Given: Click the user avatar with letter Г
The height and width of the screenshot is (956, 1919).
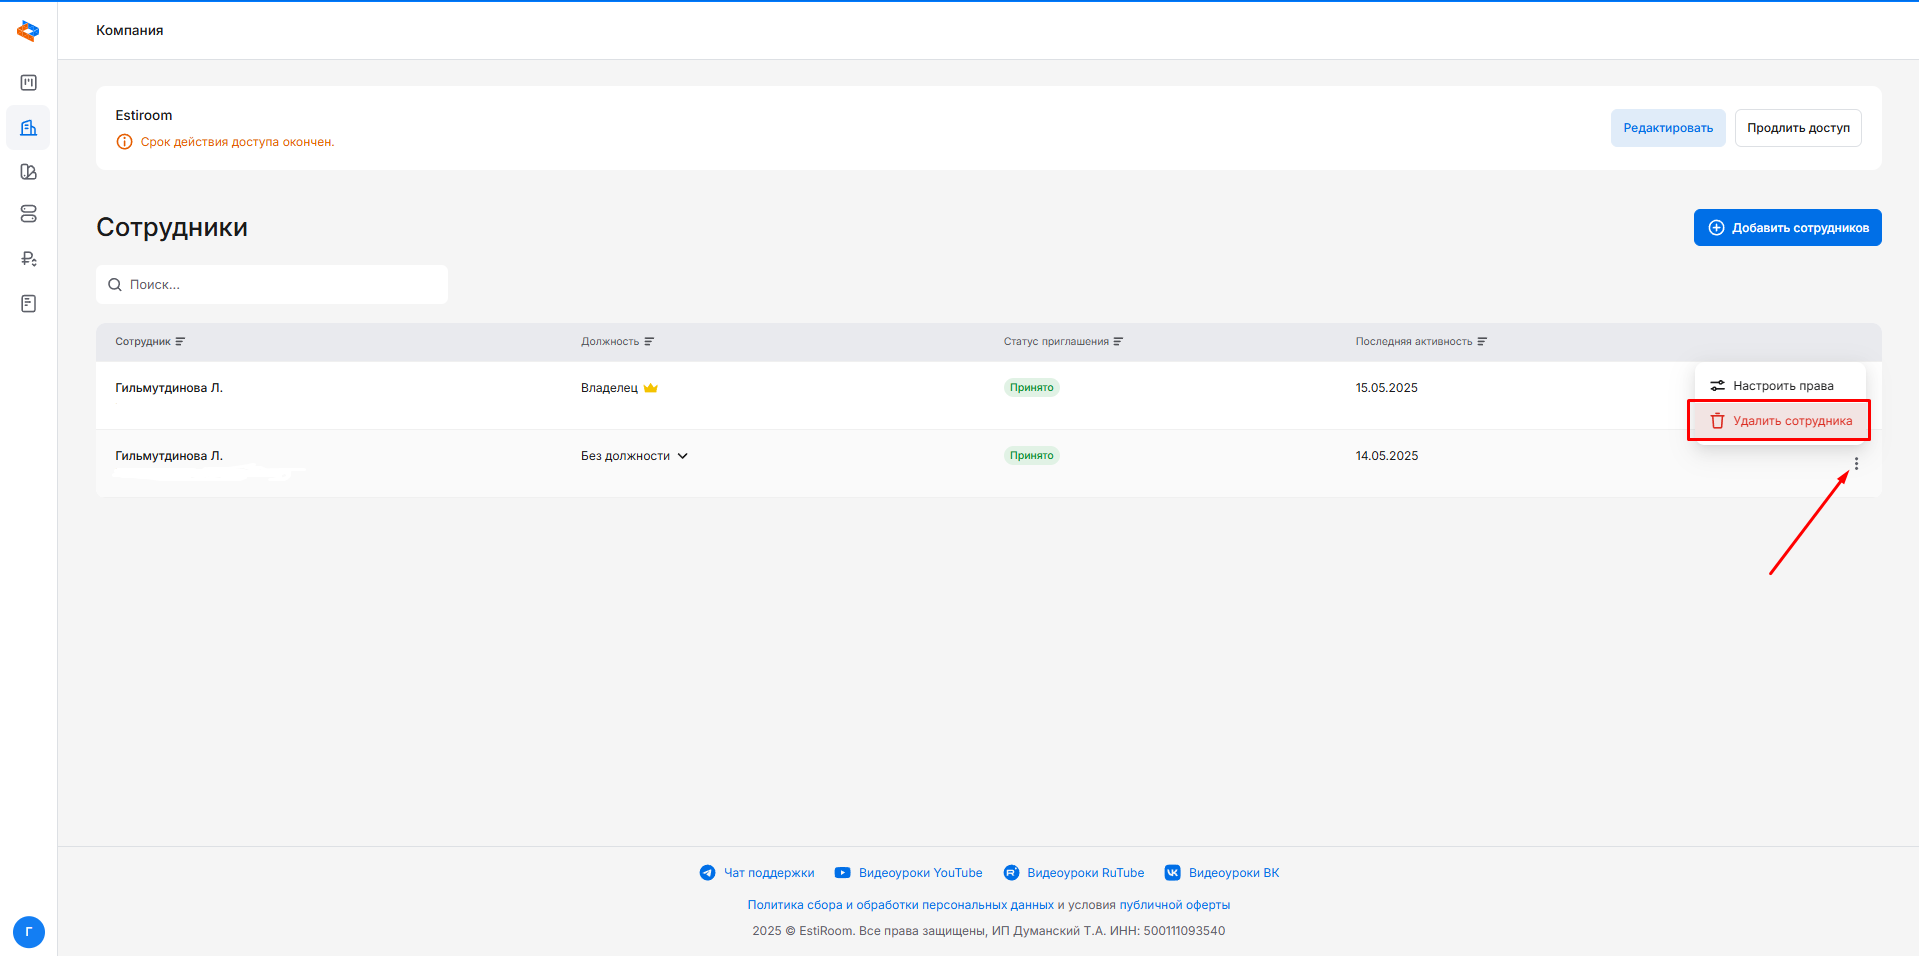Looking at the screenshot, I should coord(29,932).
